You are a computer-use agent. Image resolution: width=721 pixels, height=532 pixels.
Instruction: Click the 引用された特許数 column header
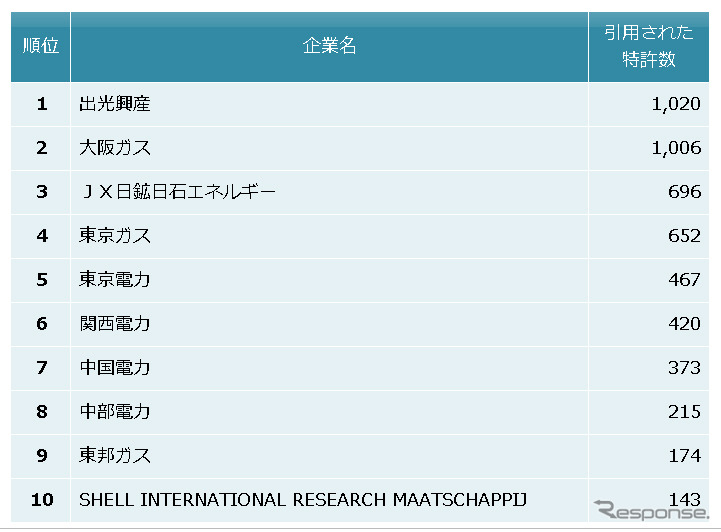(x=648, y=46)
